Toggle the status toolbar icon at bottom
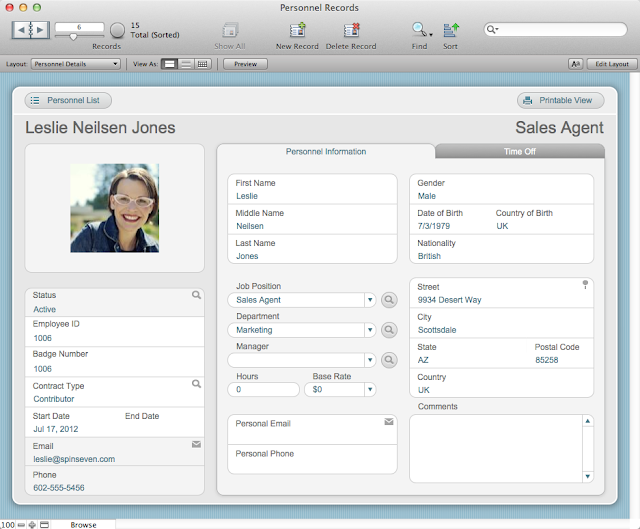The height and width of the screenshot is (529, 640). (x=44, y=525)
